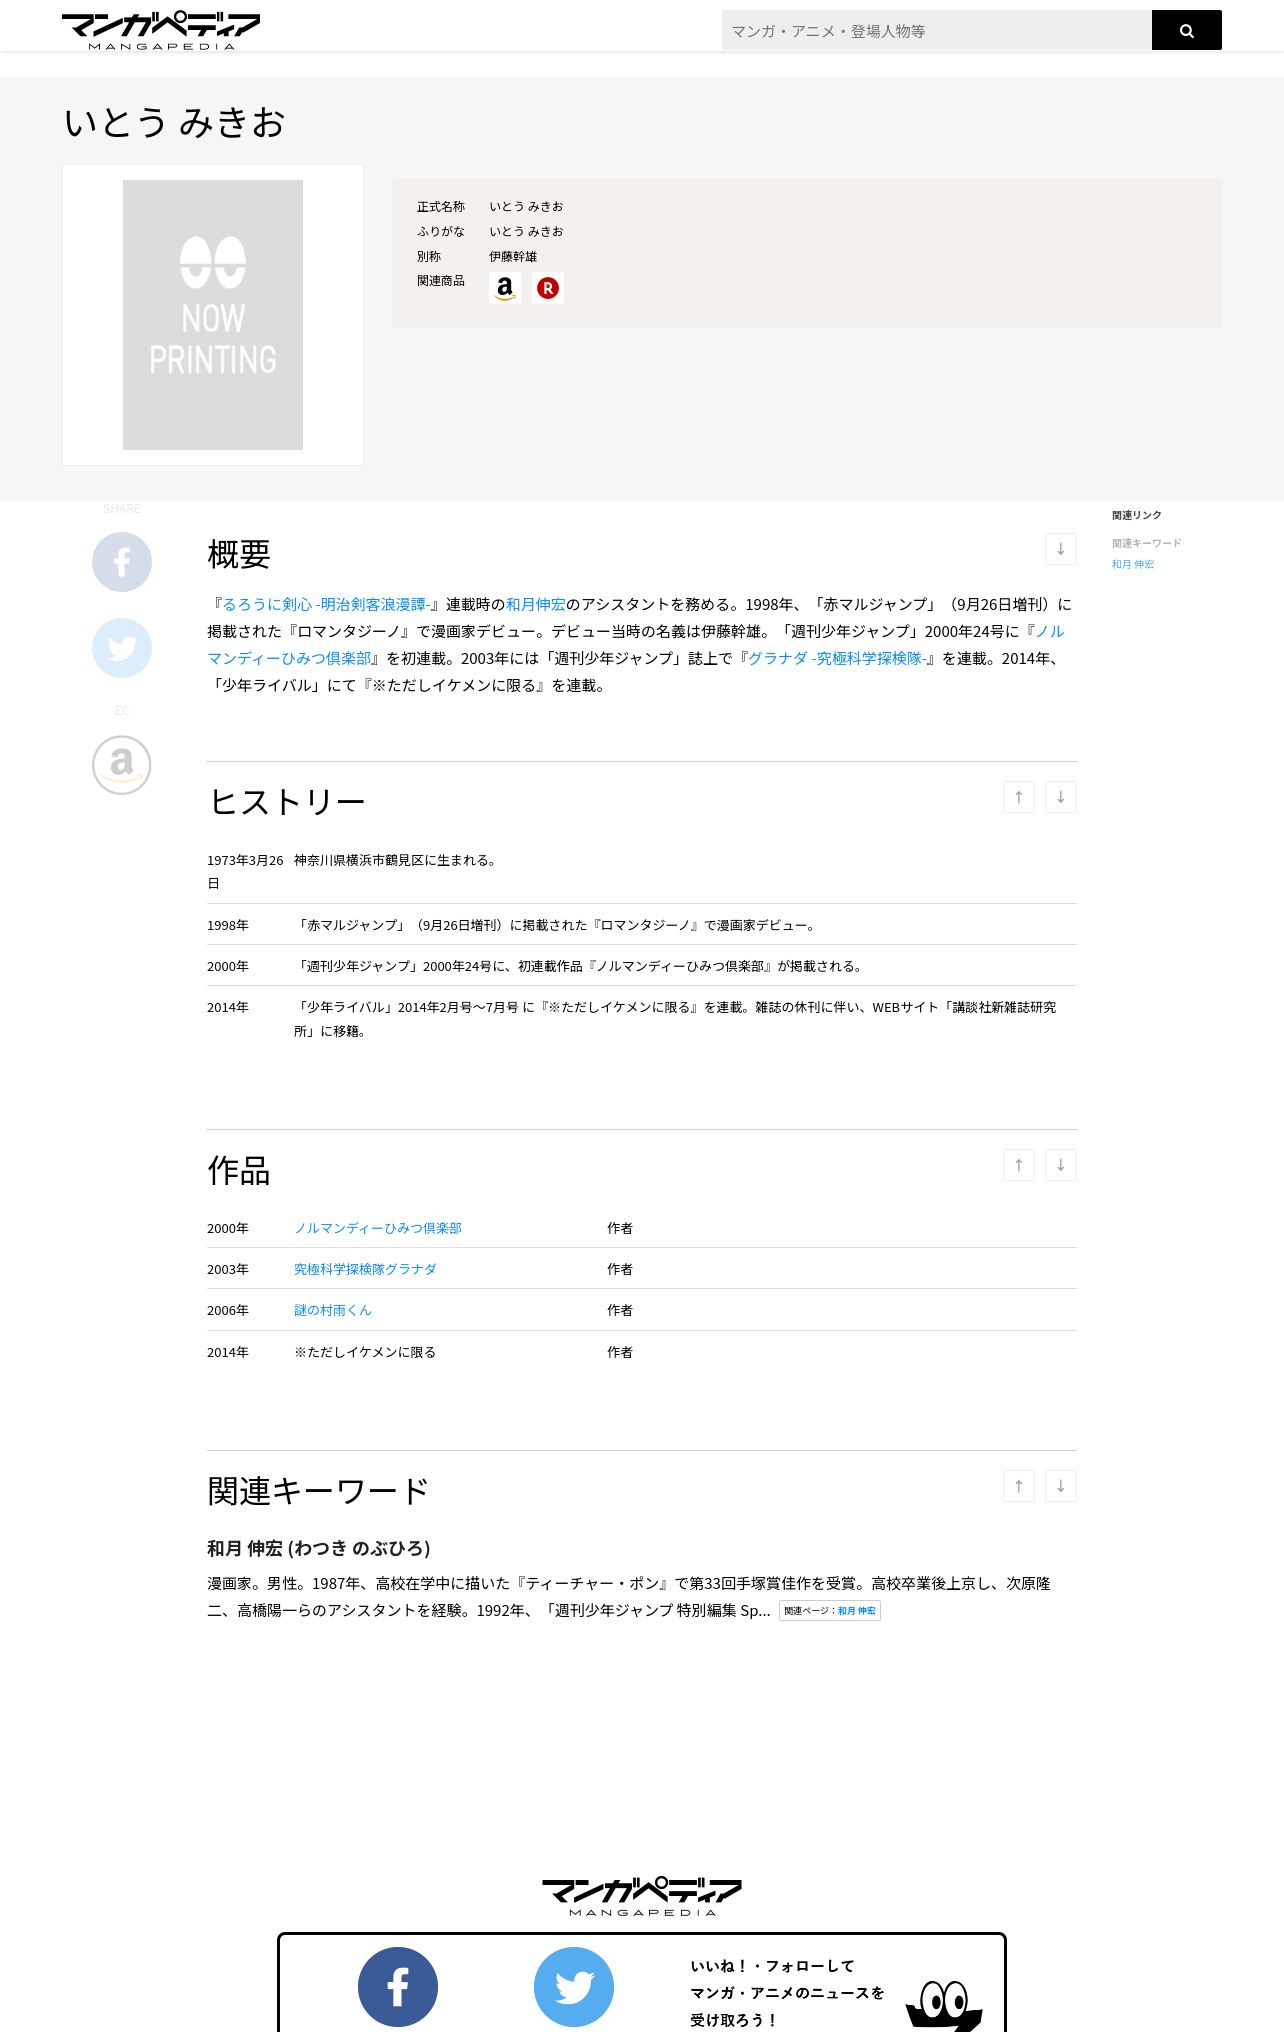Click the 和月 伸宏 related link in right sidebar

(x=1133, y=564)
